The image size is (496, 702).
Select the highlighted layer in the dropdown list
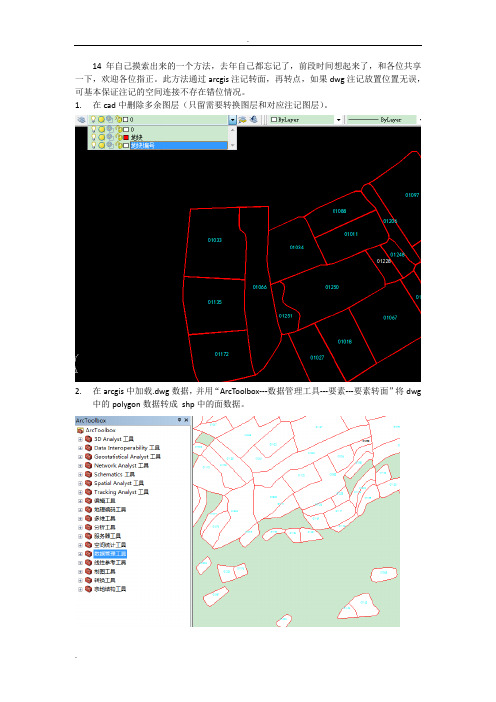179,146
